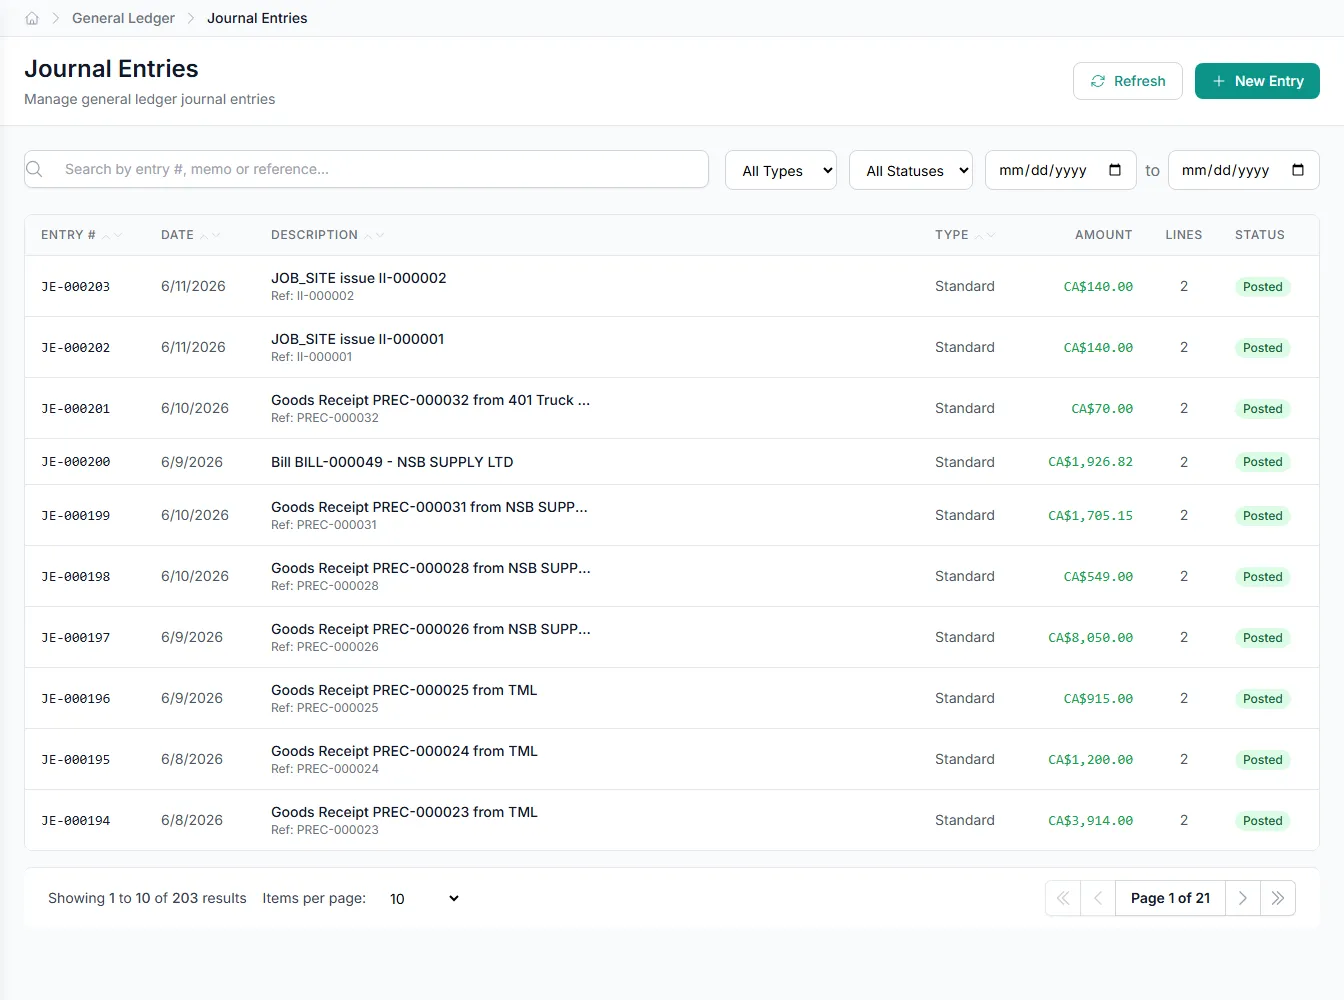Click the Showing 1 to 10 of 203 results text
This screenshot has width=1344, height=1000.
point(147,898)
